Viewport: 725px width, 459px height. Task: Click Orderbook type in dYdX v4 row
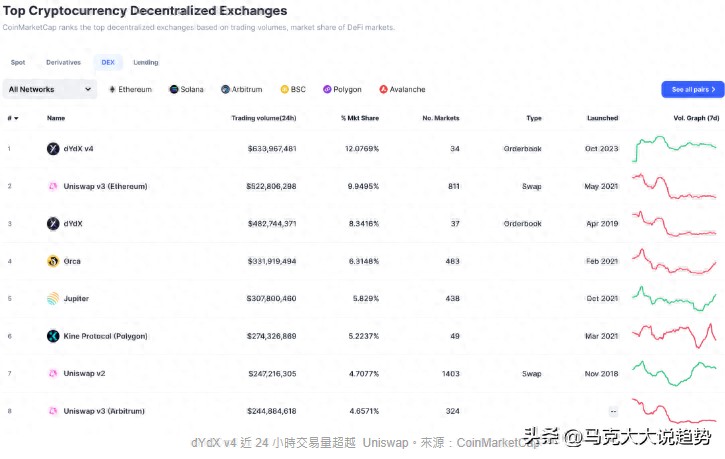pyautogui.click(x=522, y=149)
